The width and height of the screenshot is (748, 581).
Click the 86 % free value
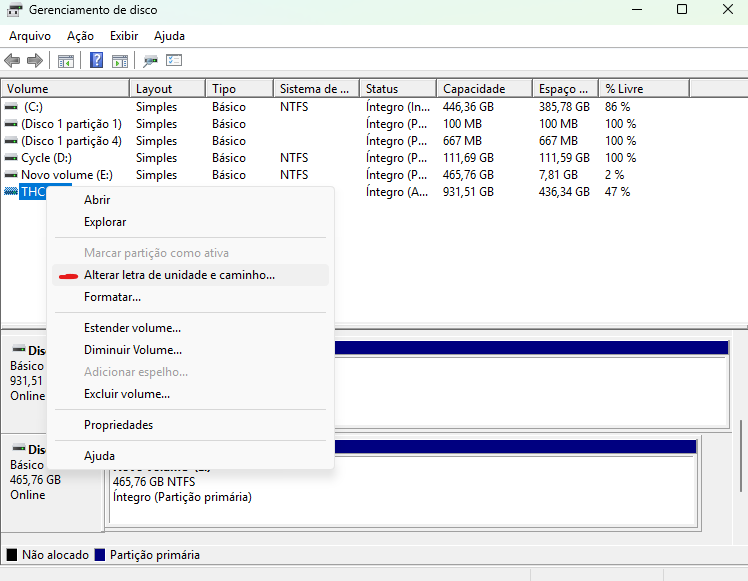[617, 107]
